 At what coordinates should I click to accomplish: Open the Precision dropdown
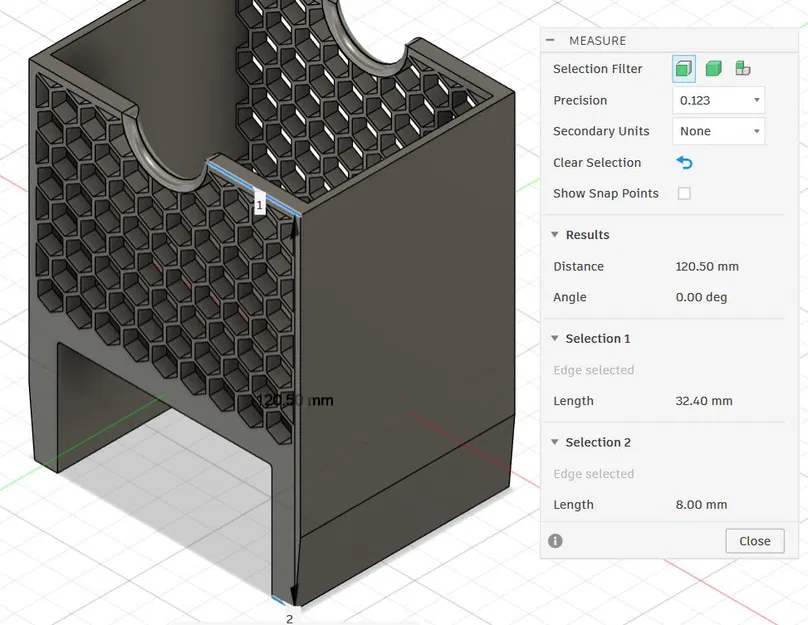tap(718, 100)
